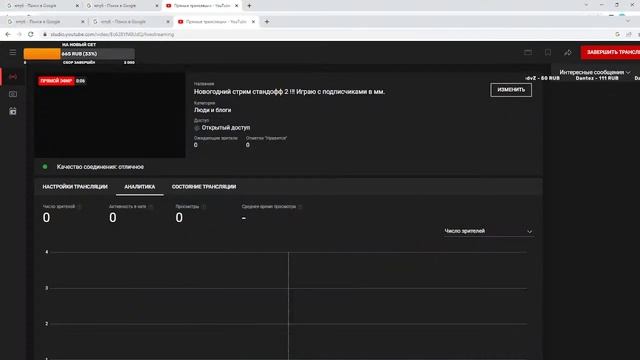Click the vertical marker line in the viewers chart

pos(288,306)
